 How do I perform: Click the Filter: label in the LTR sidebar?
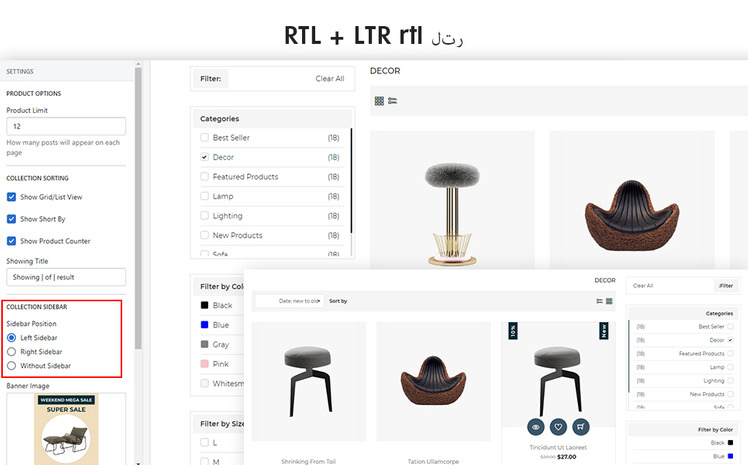coord(210,79)
